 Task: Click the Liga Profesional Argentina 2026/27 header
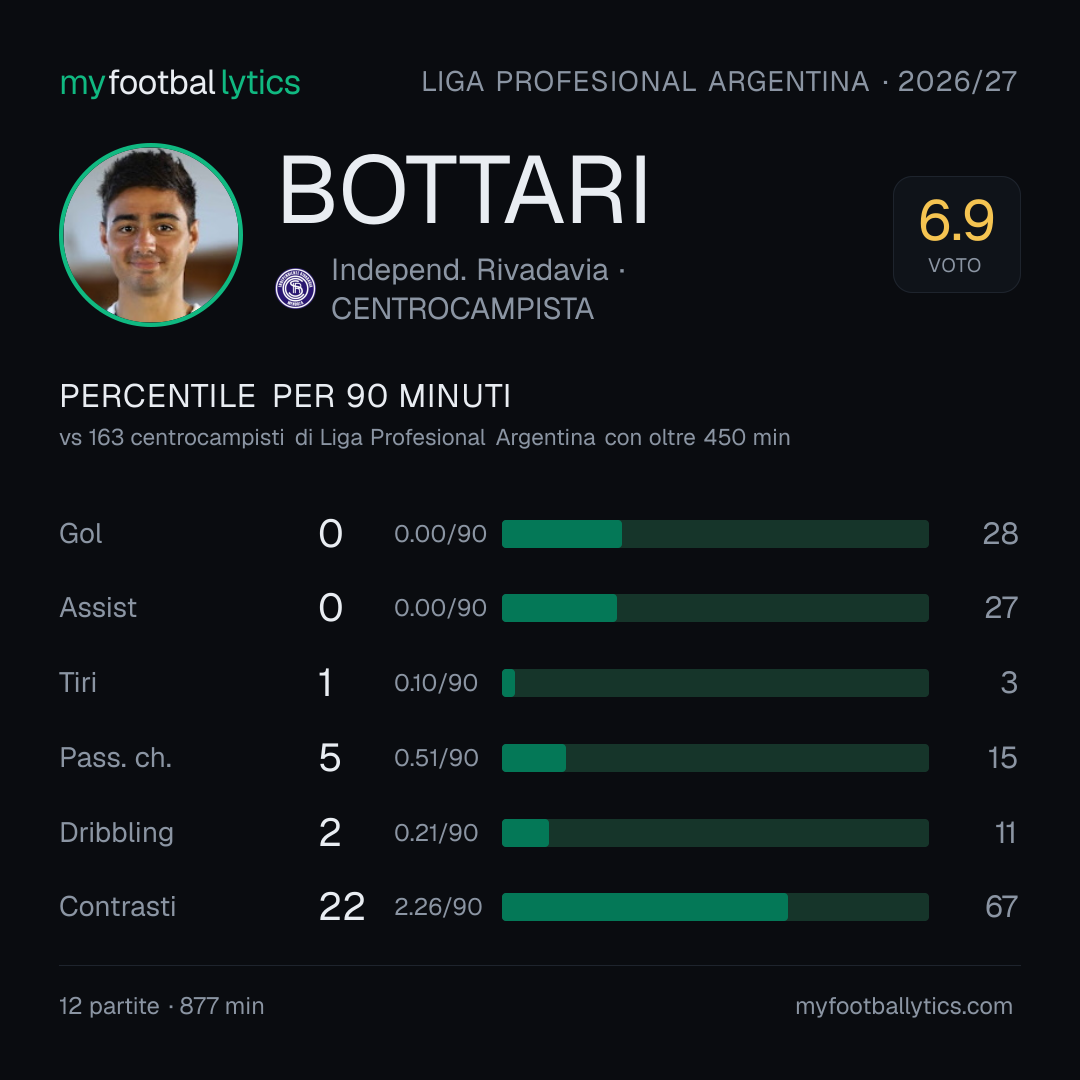point(719,82)
